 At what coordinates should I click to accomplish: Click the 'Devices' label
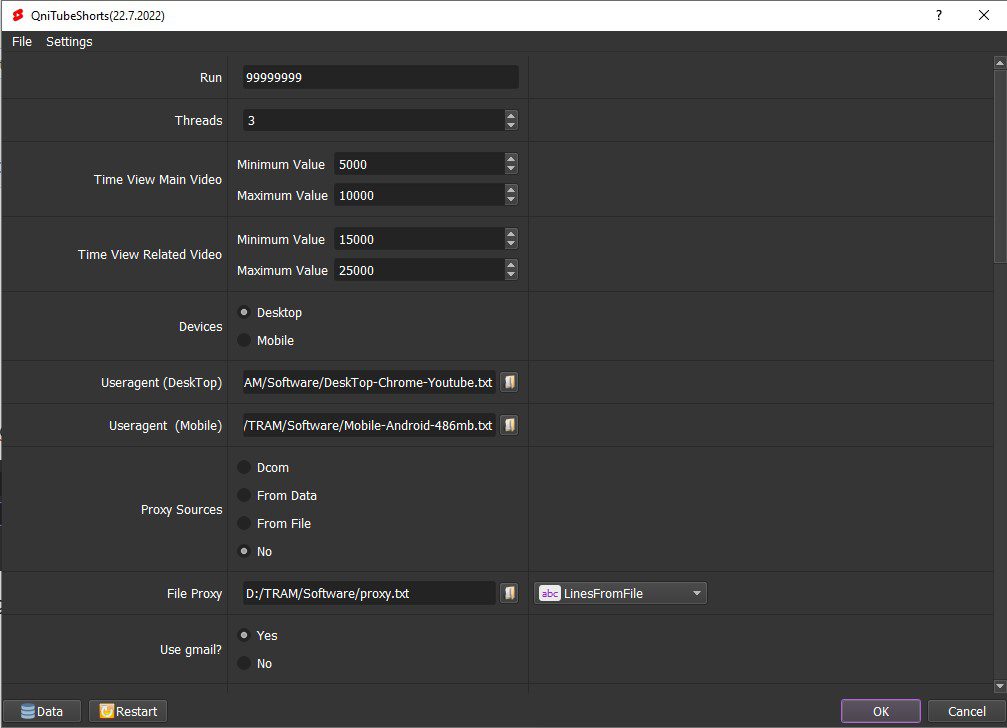coord(200,327)
